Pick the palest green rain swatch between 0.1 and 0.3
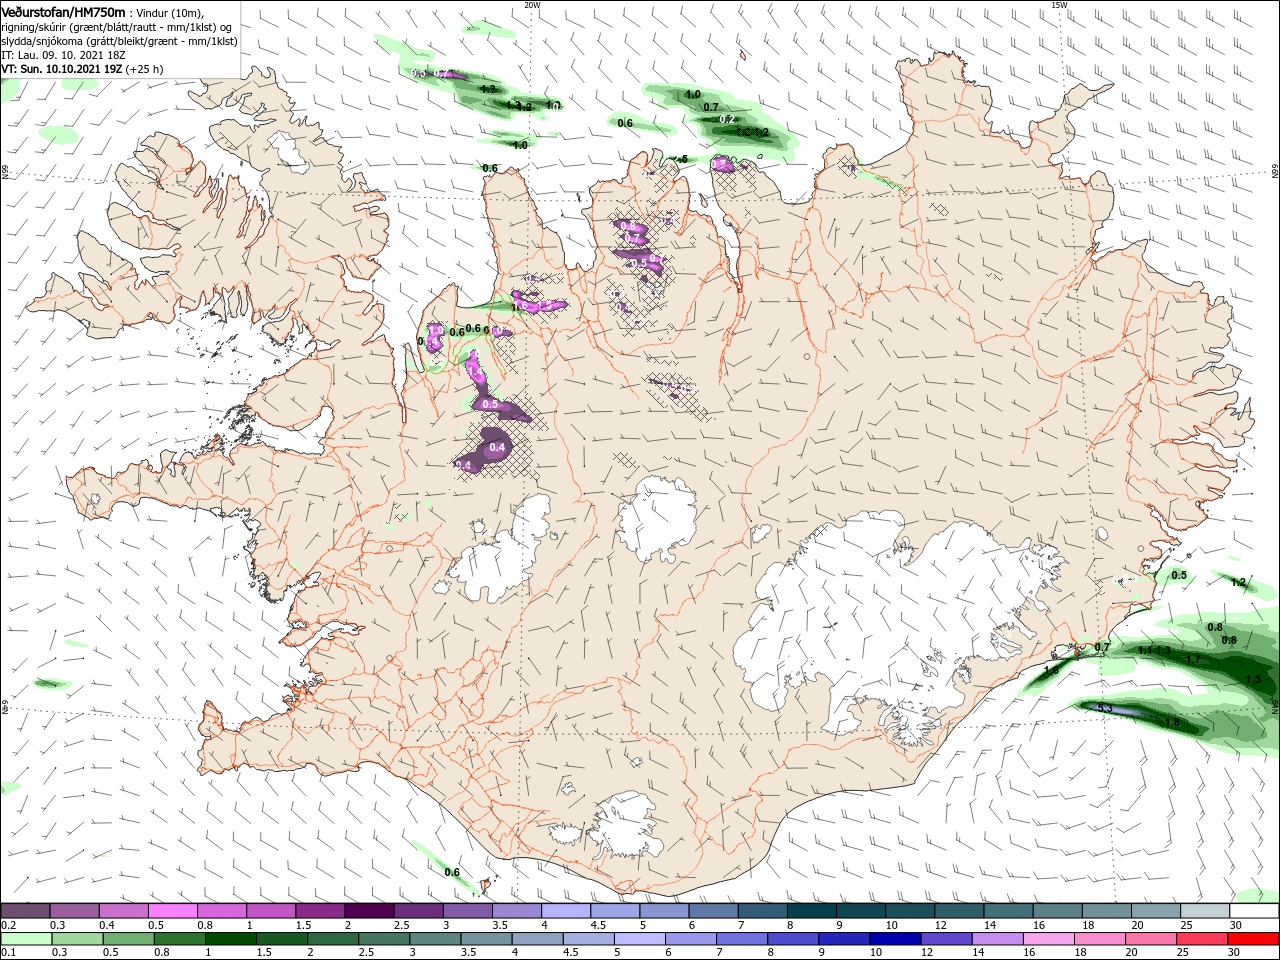 coord(25,938)
